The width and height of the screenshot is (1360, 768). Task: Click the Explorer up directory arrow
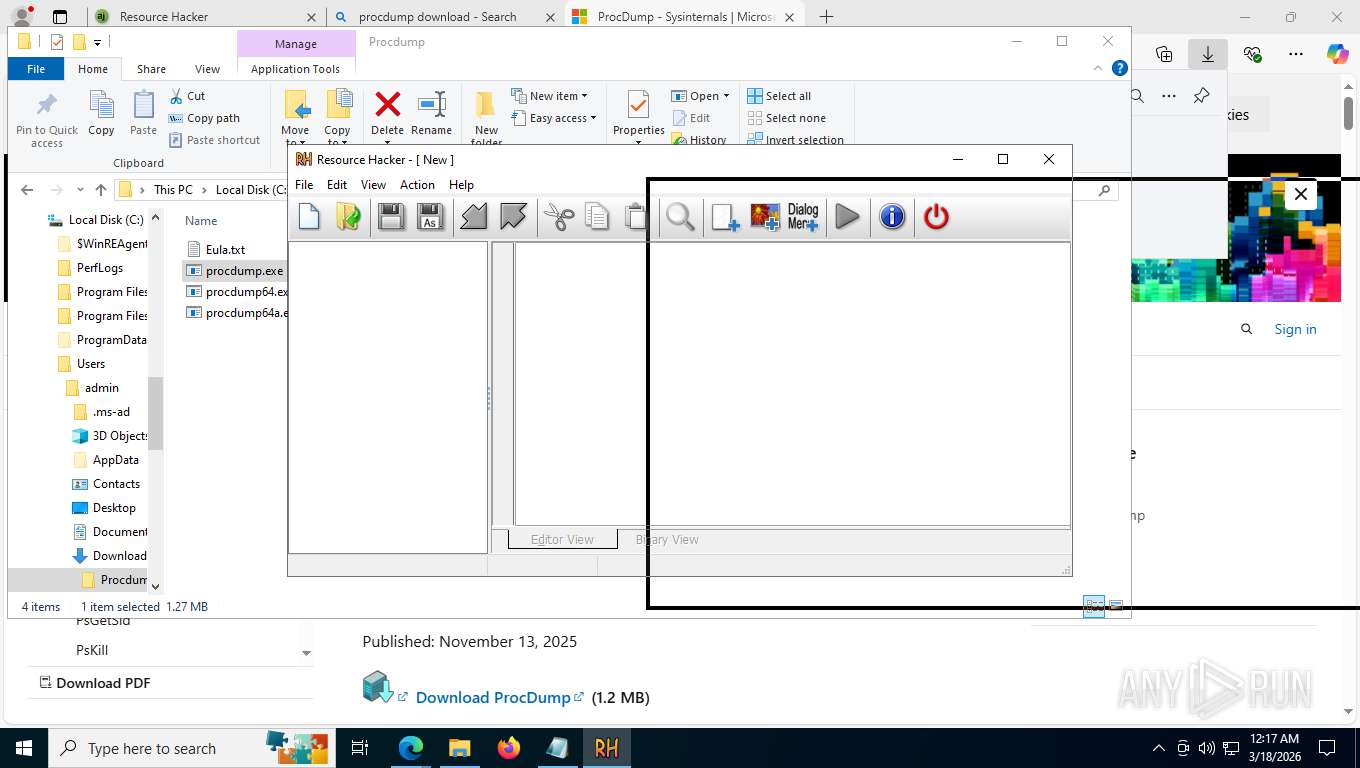(x=100, y=190)
